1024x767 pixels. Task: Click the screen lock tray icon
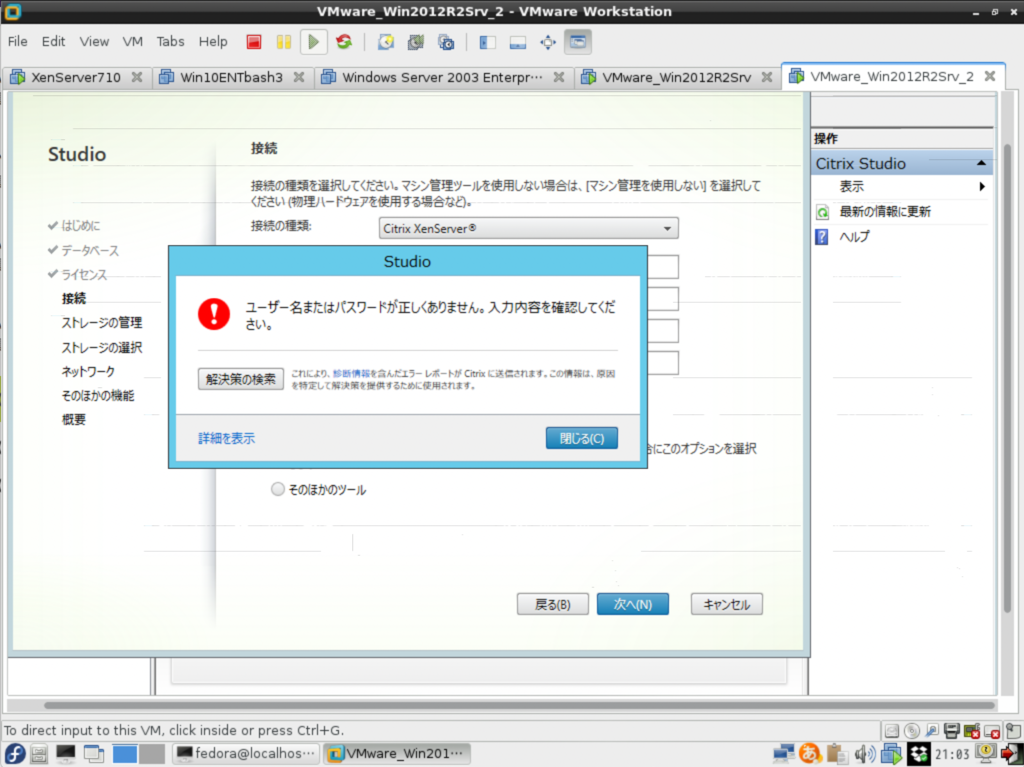pyautogui.click(x=985, y=752)
